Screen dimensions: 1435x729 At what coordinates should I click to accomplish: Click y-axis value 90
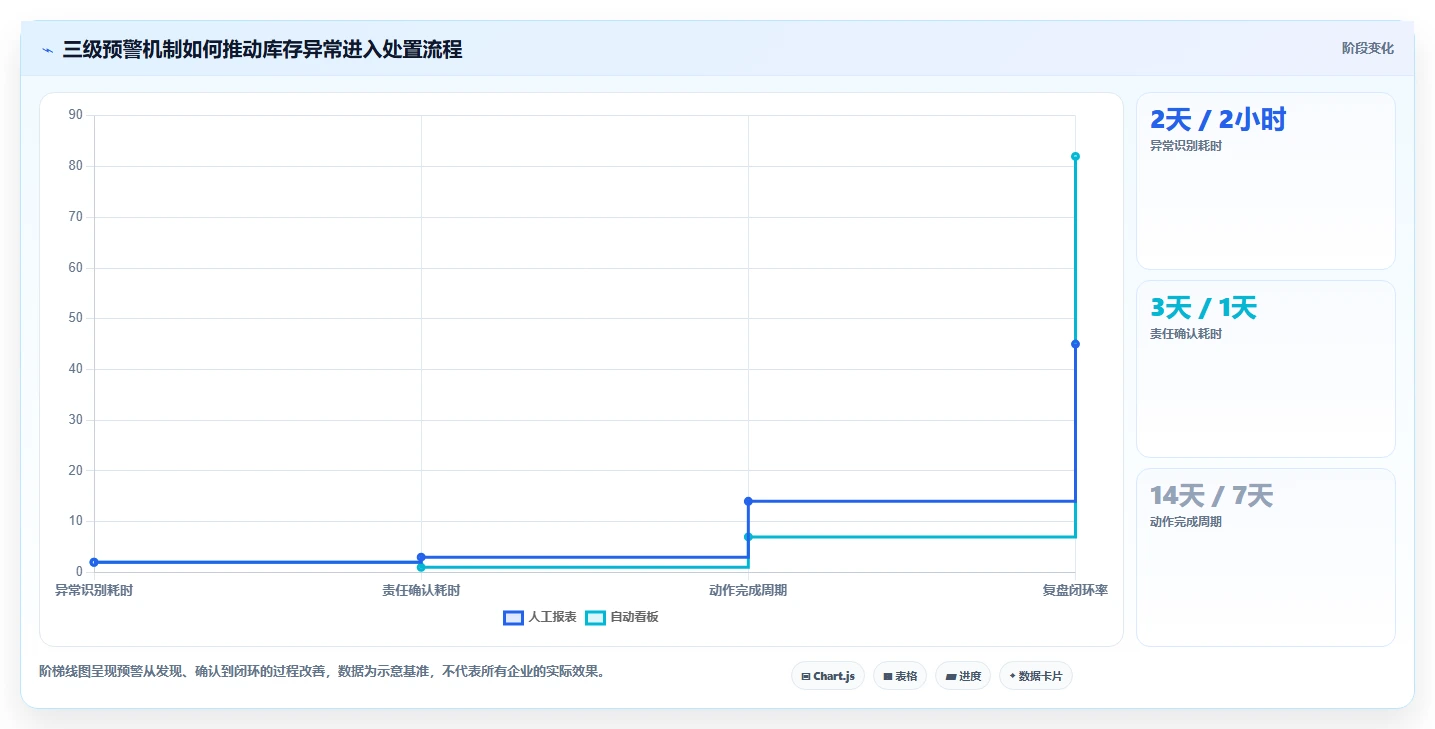coord(76,115)
